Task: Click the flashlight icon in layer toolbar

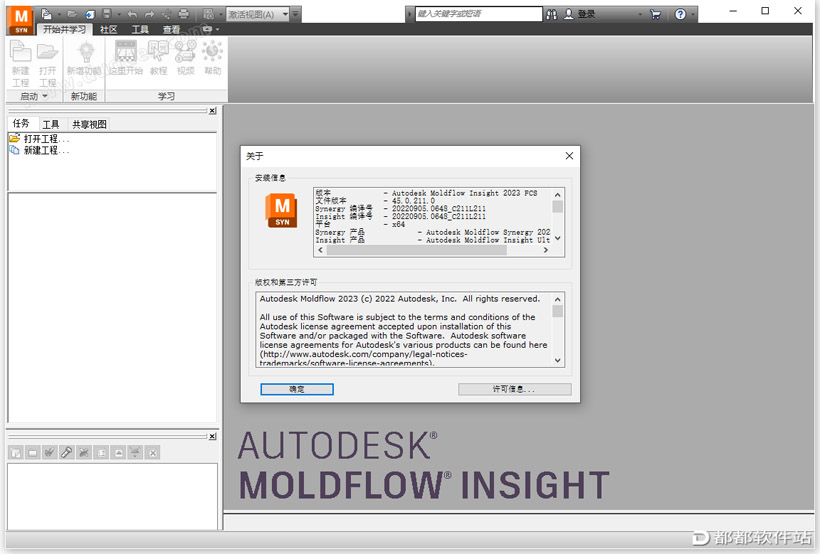Action: tap(66, 453)
